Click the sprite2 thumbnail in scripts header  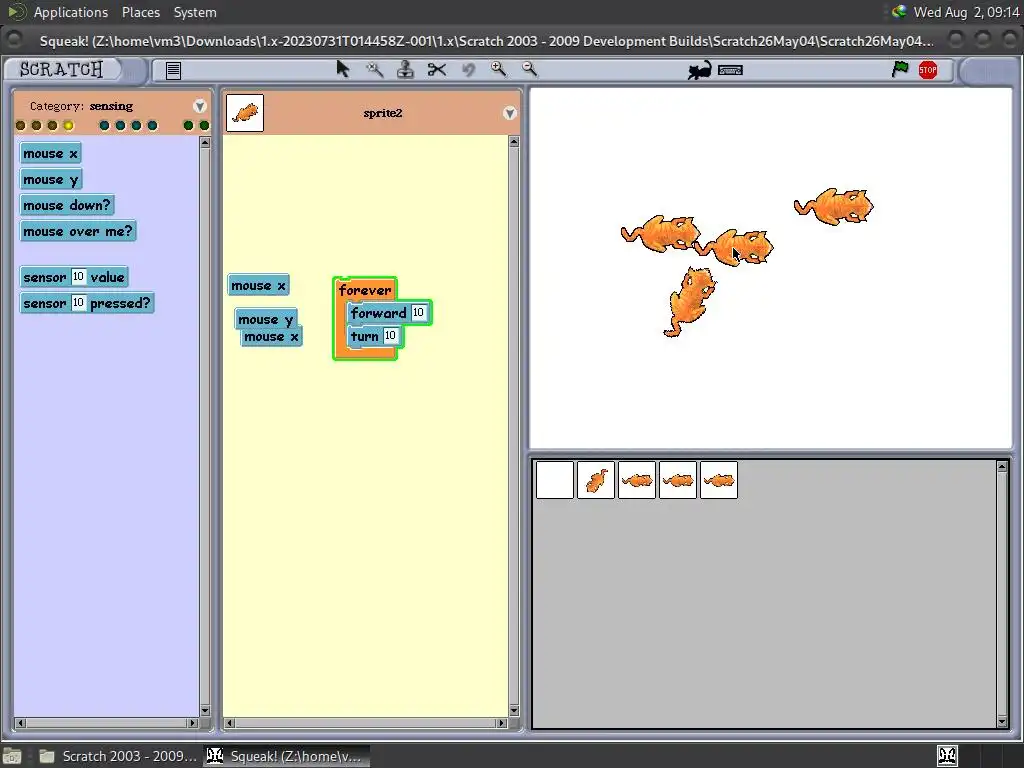click(245, 113)
